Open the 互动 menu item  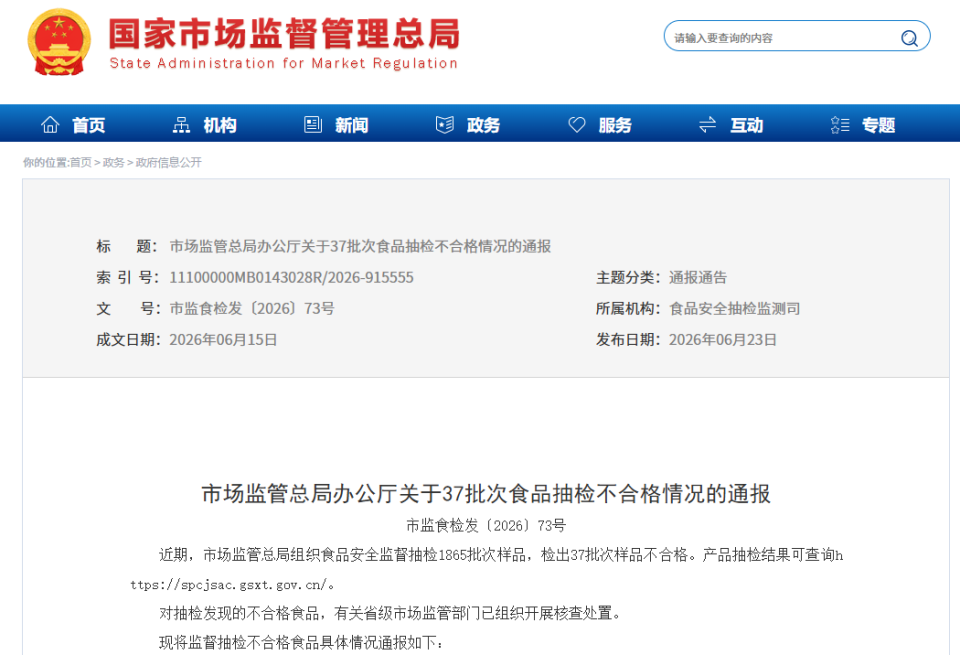tap(746, 125)
